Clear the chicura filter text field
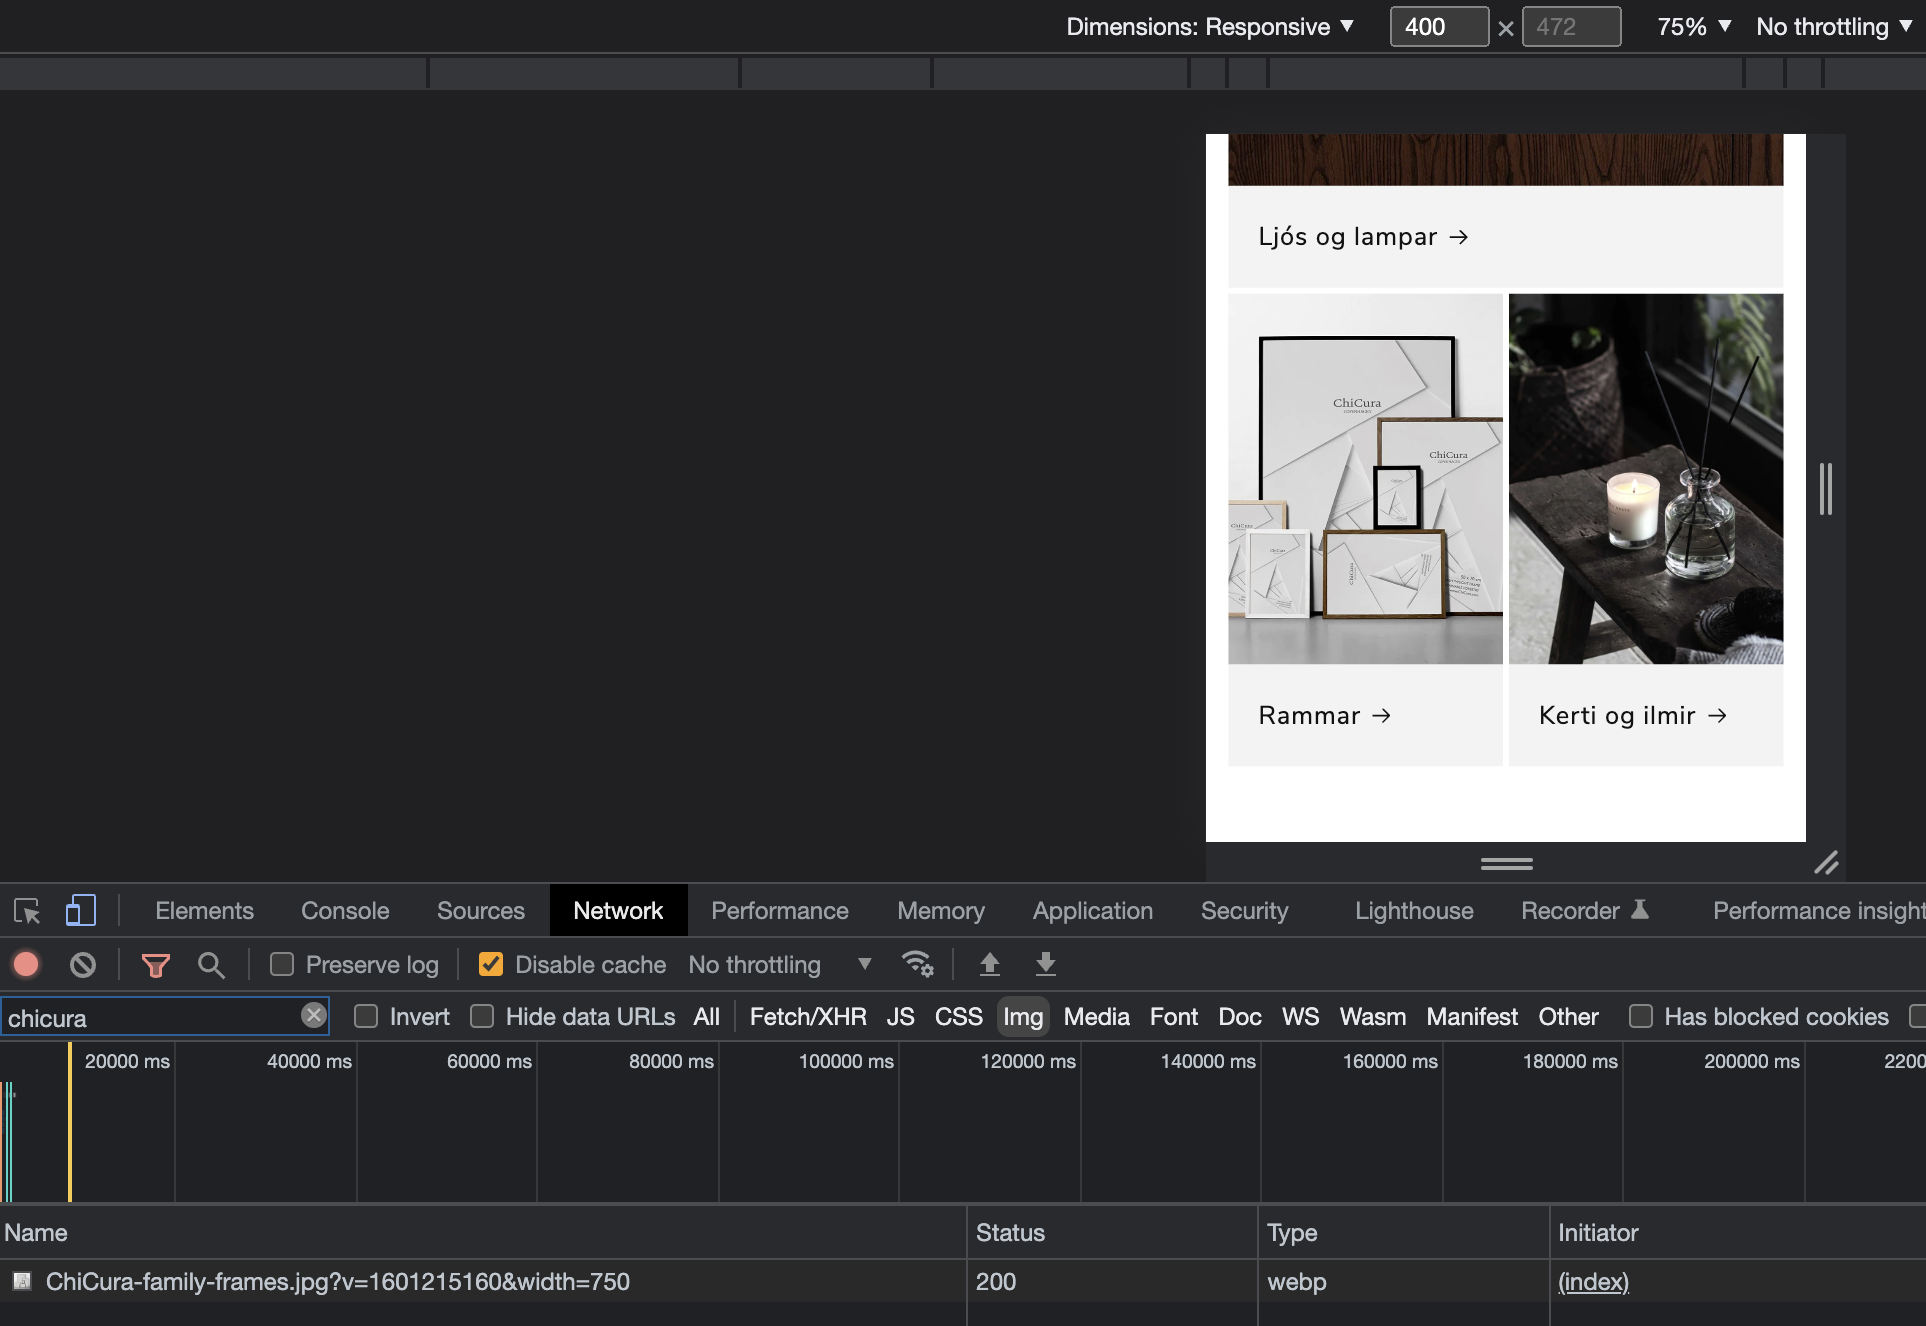 (313, 1016)
